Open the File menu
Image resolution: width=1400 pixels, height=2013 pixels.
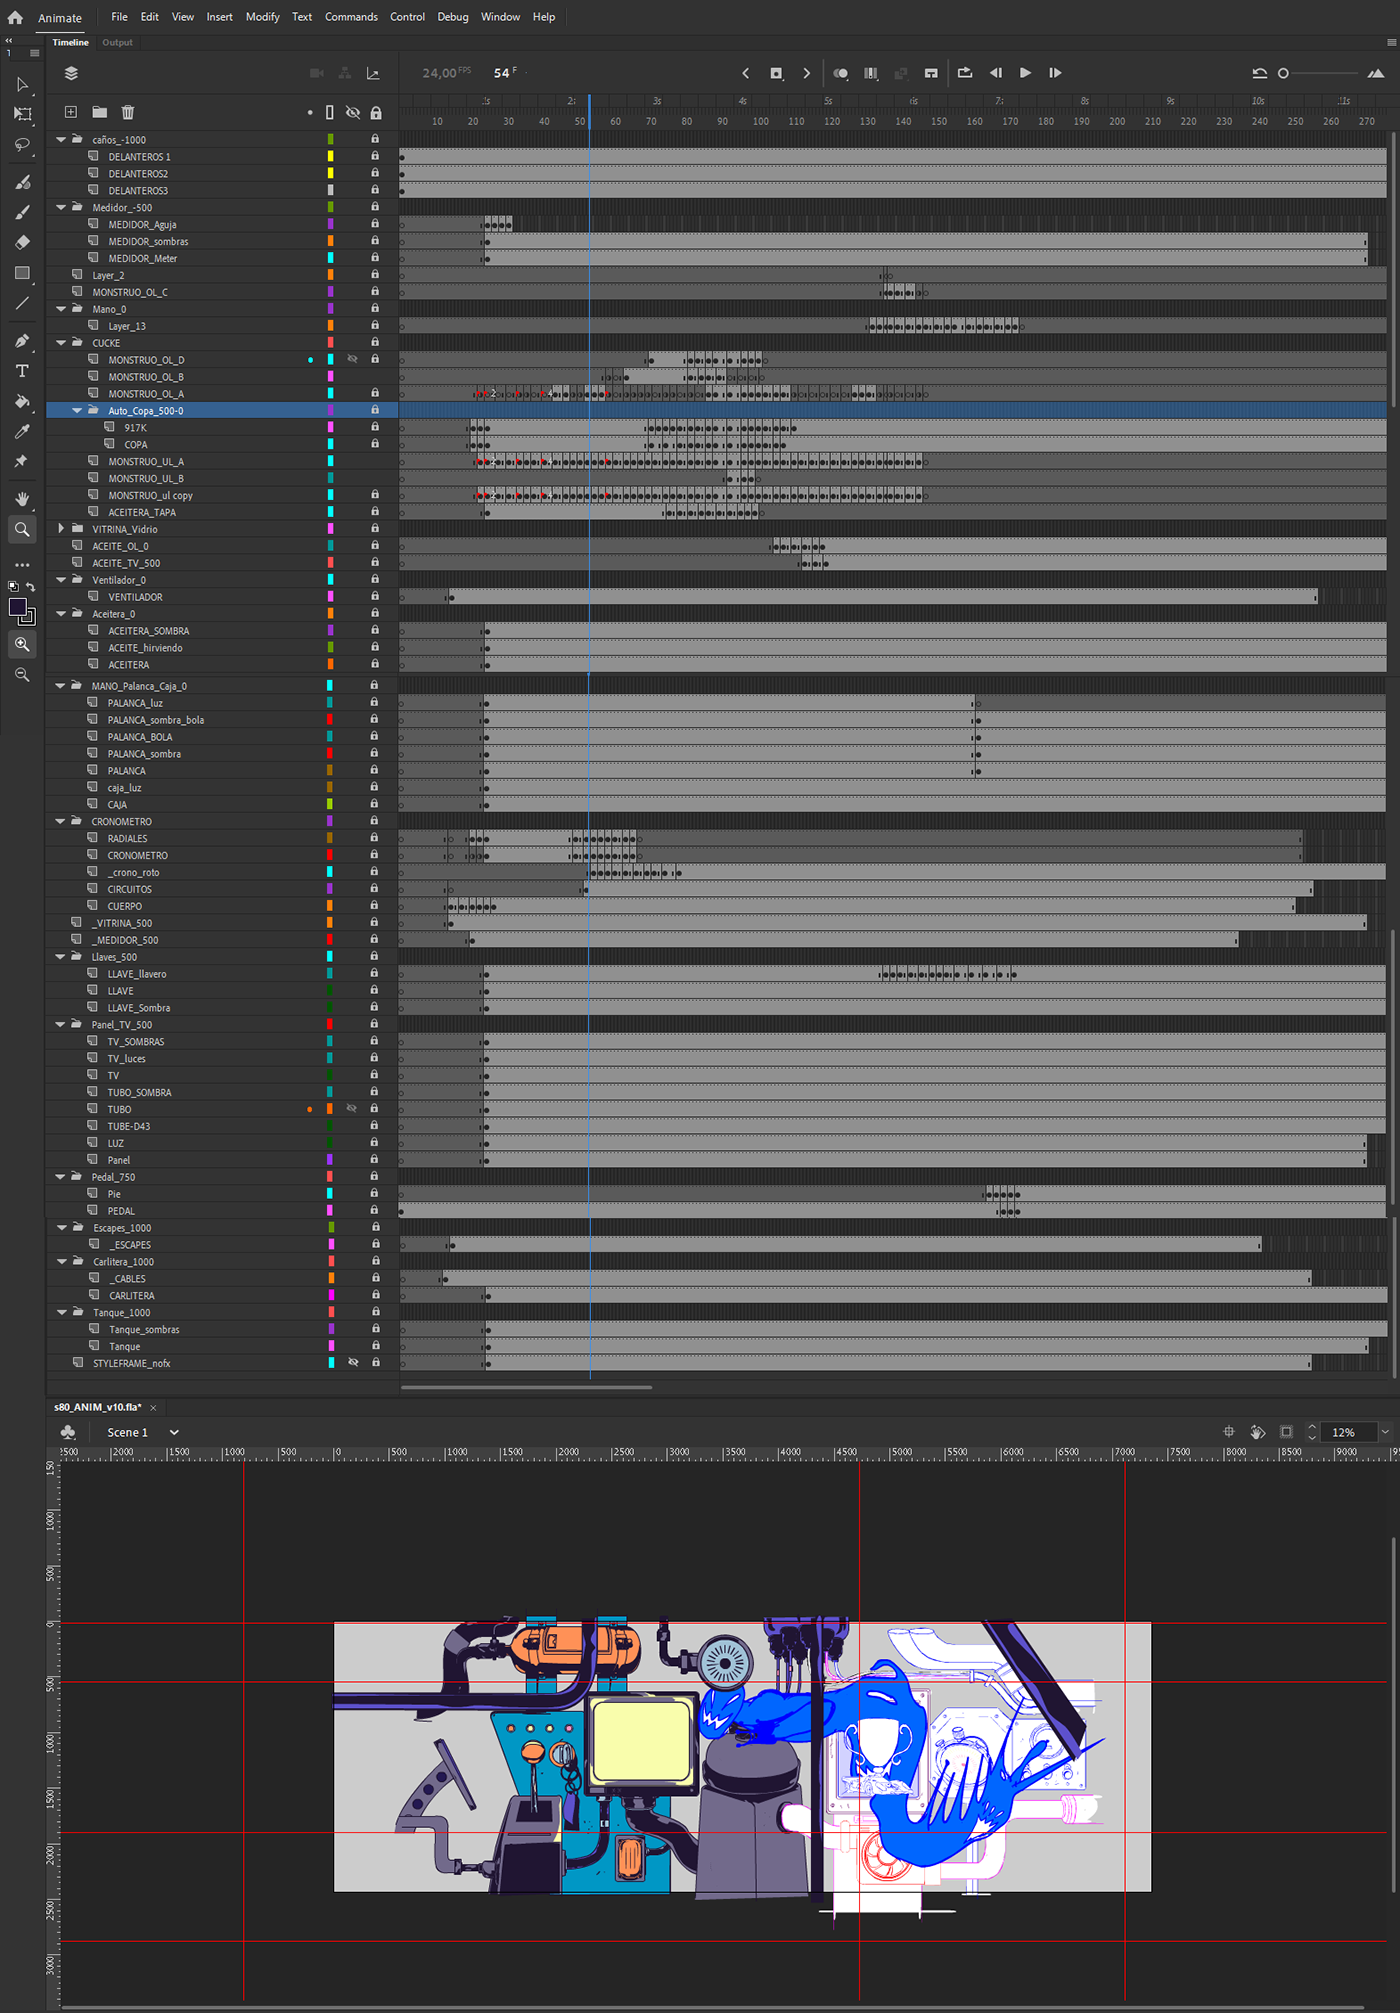point(119,17)
